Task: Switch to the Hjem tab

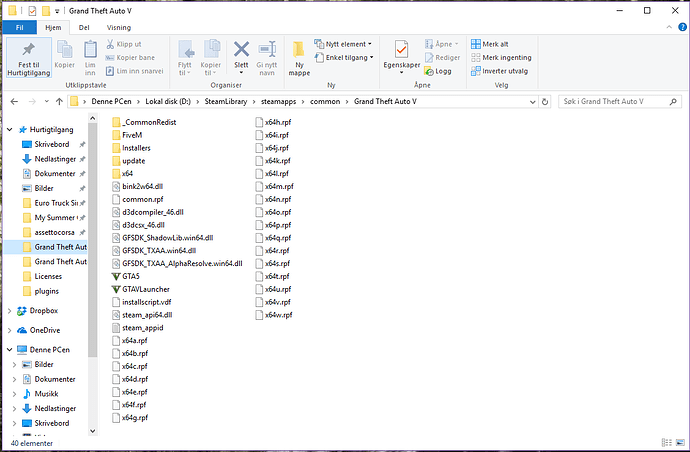Action: coord(53,27)
